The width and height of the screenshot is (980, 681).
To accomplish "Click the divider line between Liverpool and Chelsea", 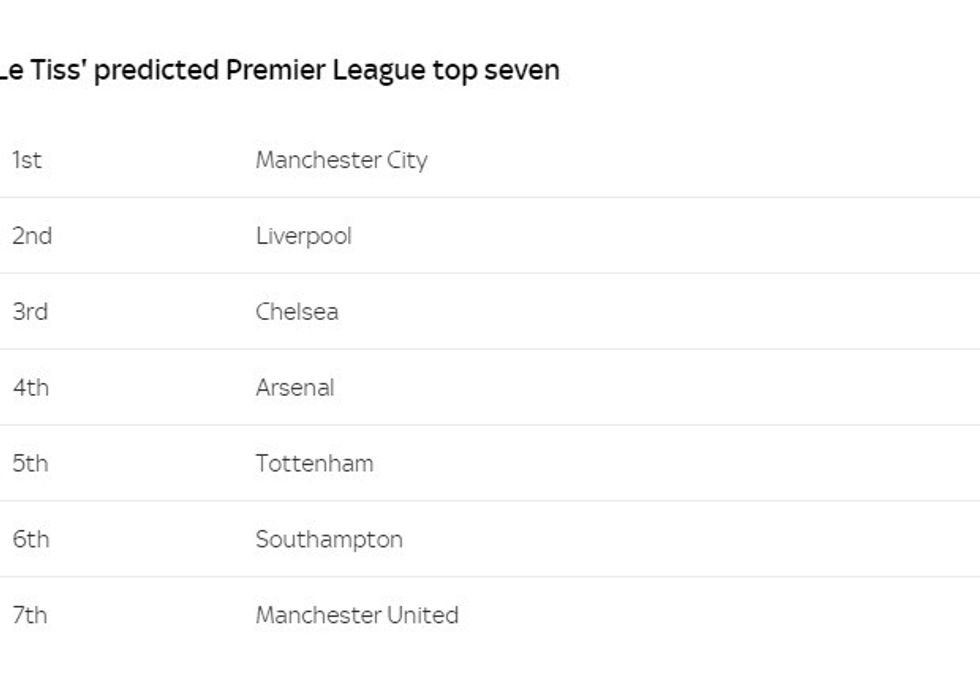I will click(x=490, y=273).
